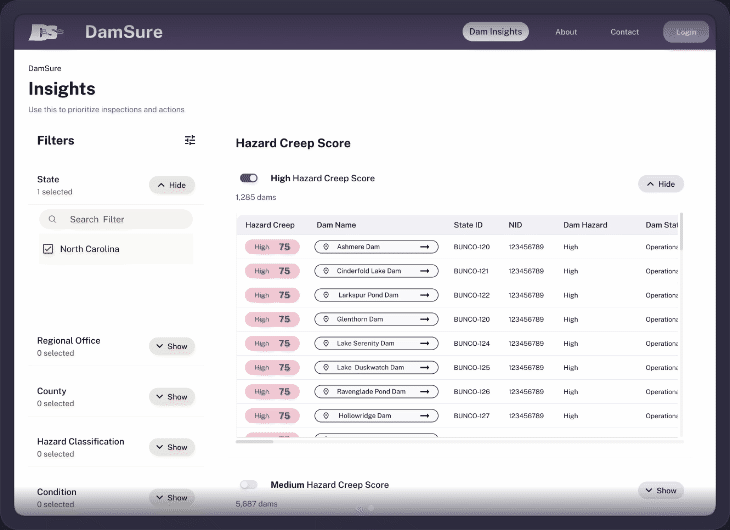Open the filter settings sliders icon

point(190,141)
